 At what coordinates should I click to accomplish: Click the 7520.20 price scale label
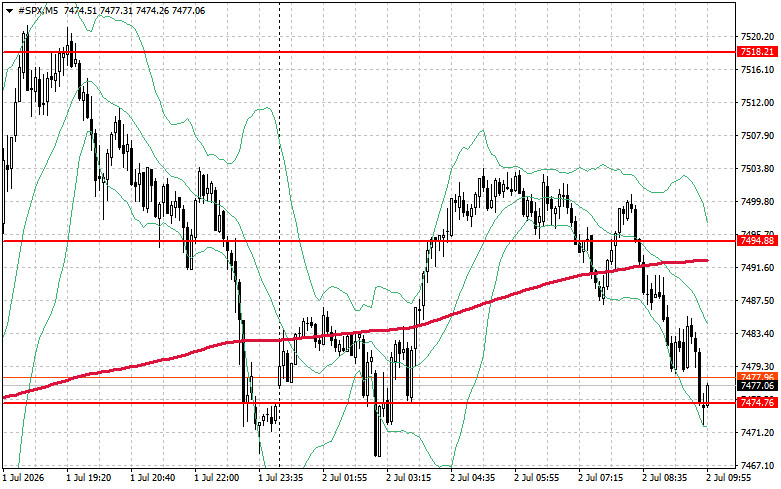coord(758,37)
